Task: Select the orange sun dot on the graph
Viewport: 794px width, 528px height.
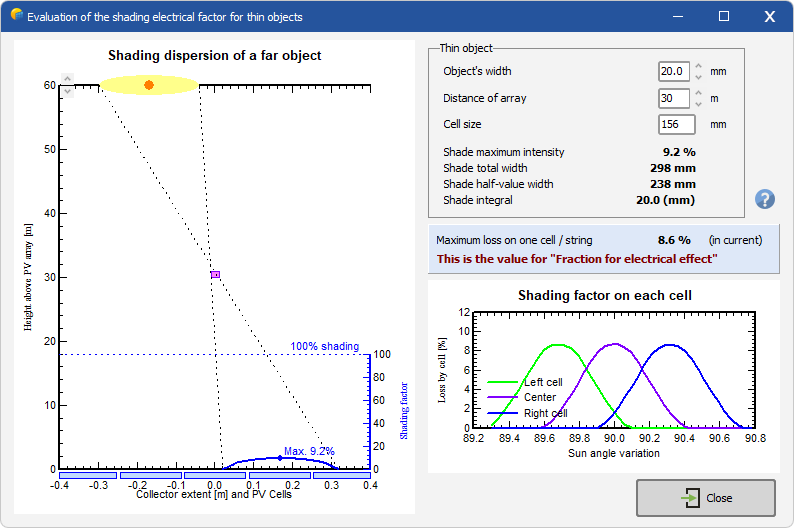Action: [149, 85]
